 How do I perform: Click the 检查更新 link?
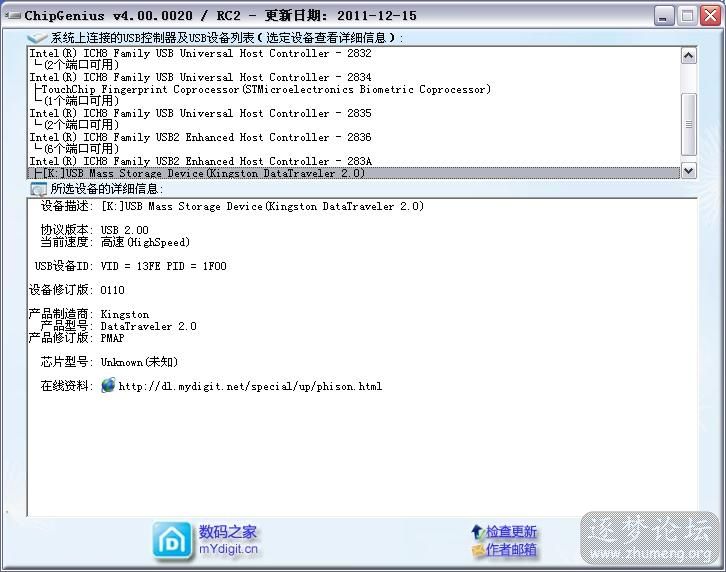tap(511, 532)
